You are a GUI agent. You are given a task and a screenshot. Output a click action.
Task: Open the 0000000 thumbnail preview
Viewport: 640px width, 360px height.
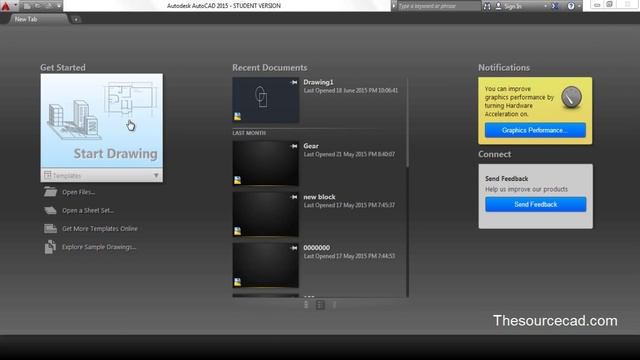pyautogui.click(x=266, y=265)
